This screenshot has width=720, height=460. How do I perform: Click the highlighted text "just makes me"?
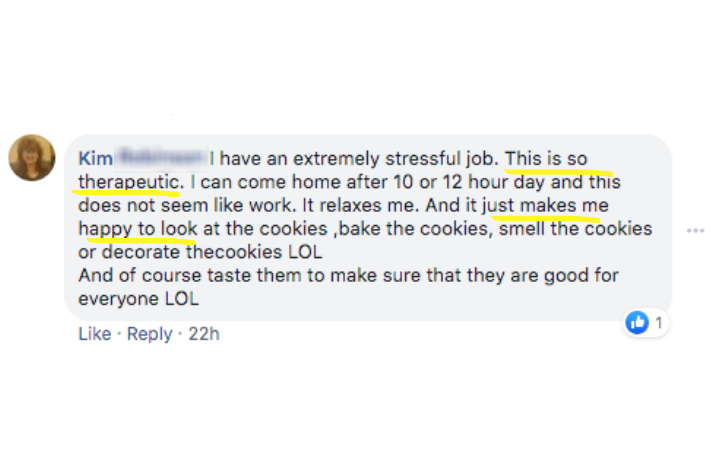coord(544,206)
